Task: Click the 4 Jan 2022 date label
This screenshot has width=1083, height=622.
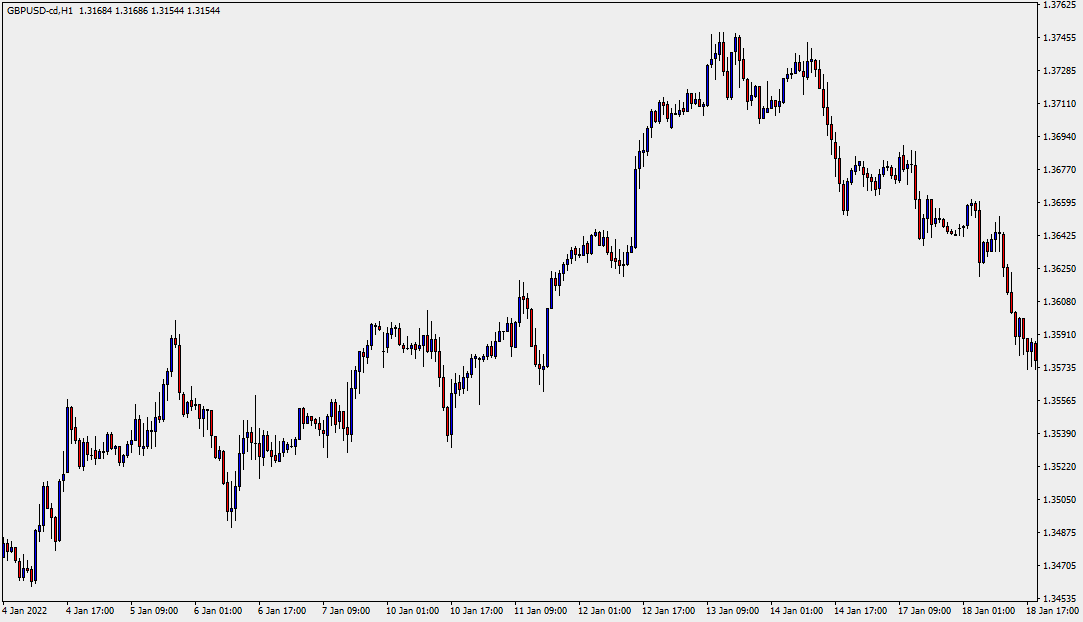Action: [25, 610]
